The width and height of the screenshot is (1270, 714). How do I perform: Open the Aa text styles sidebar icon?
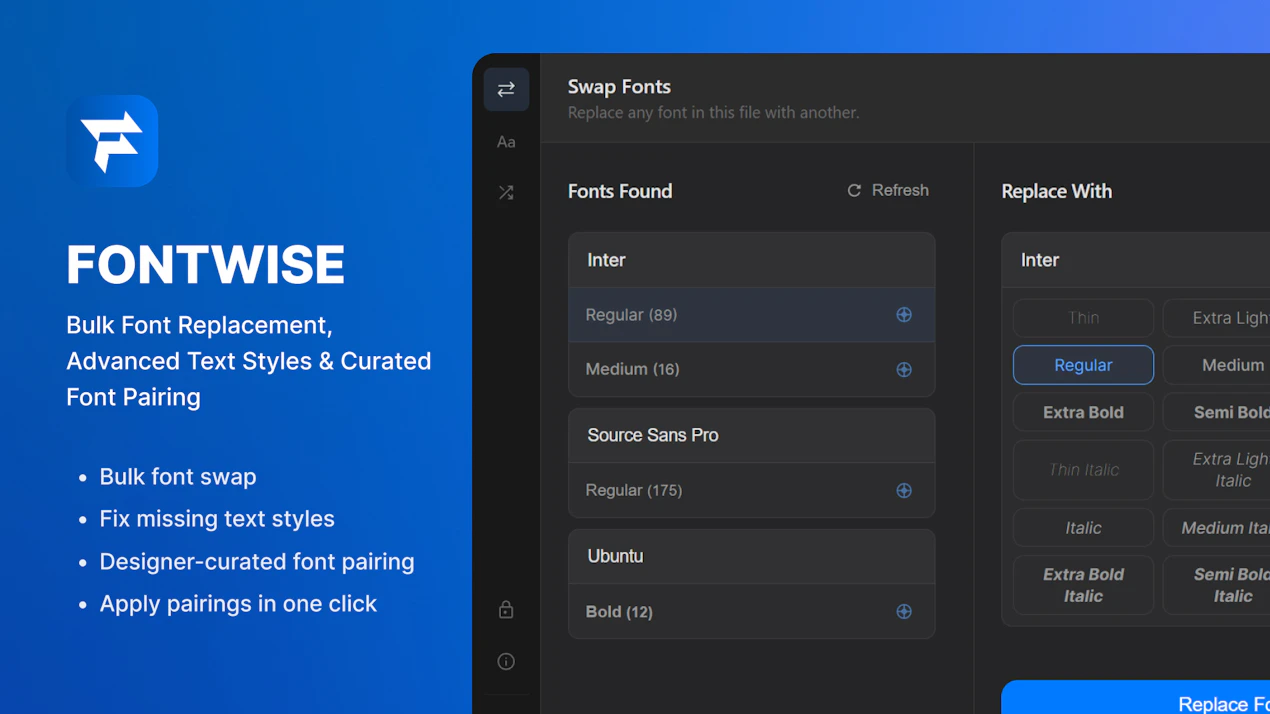coord(506,142)
